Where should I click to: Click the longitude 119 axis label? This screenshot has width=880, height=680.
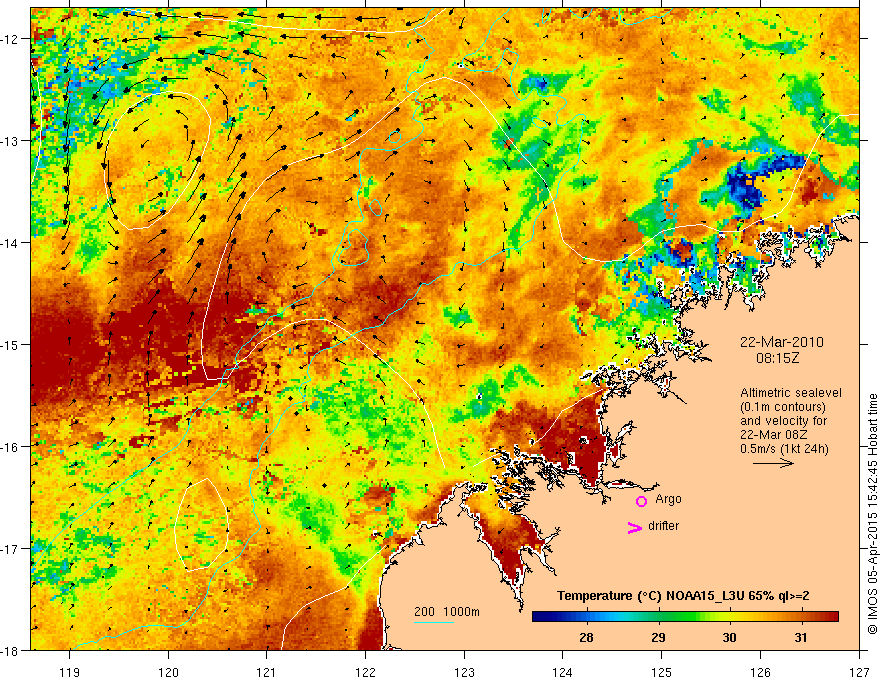(70, 672)
